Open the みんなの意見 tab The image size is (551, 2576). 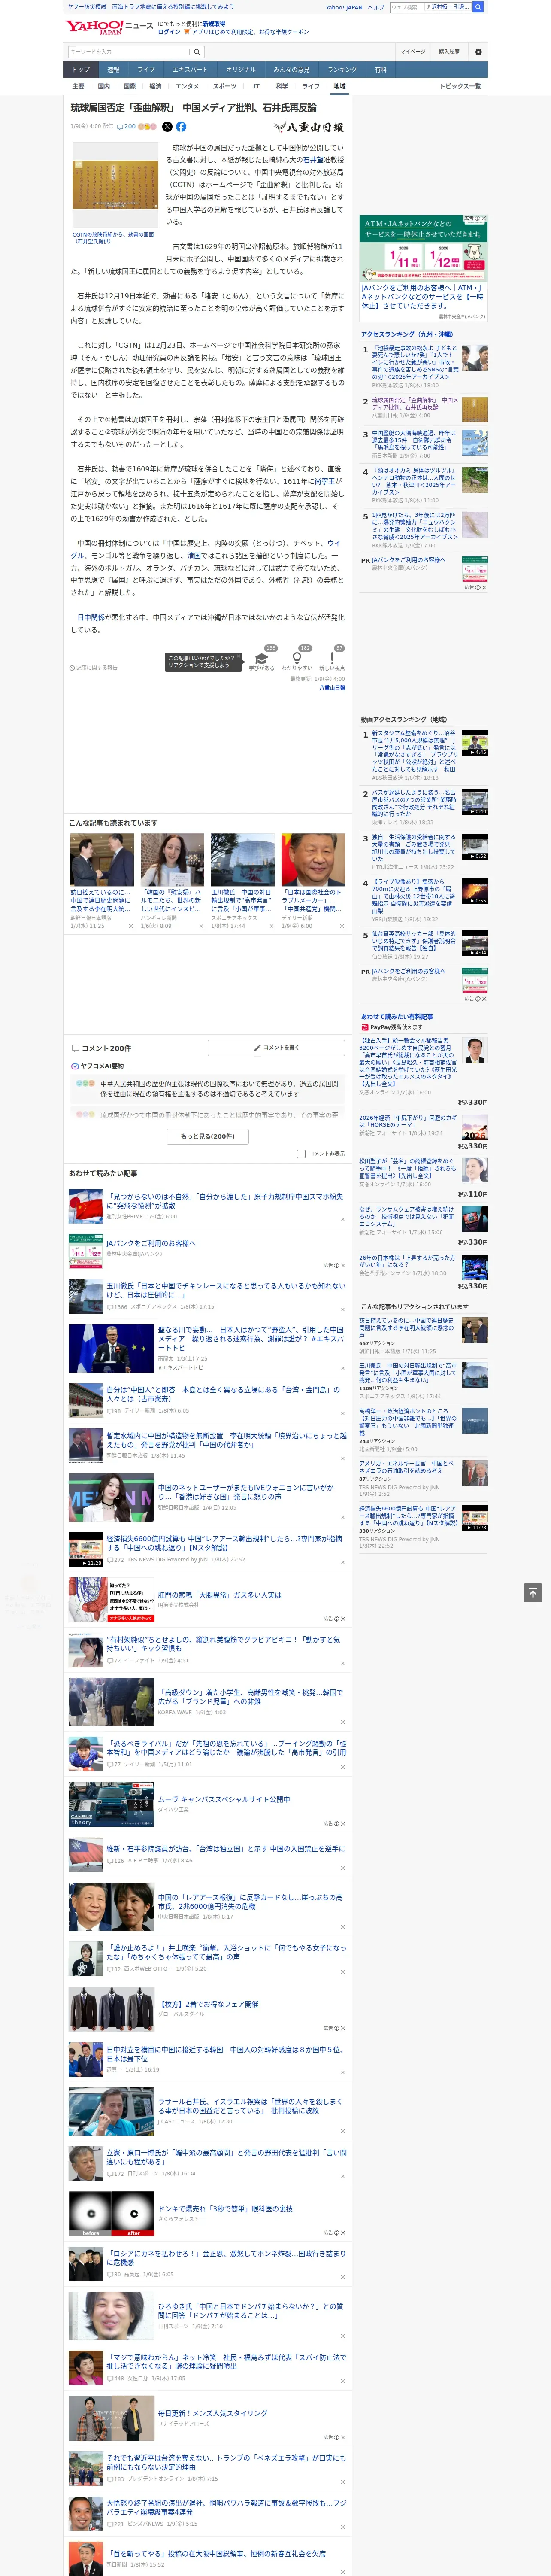pos(291,70)
